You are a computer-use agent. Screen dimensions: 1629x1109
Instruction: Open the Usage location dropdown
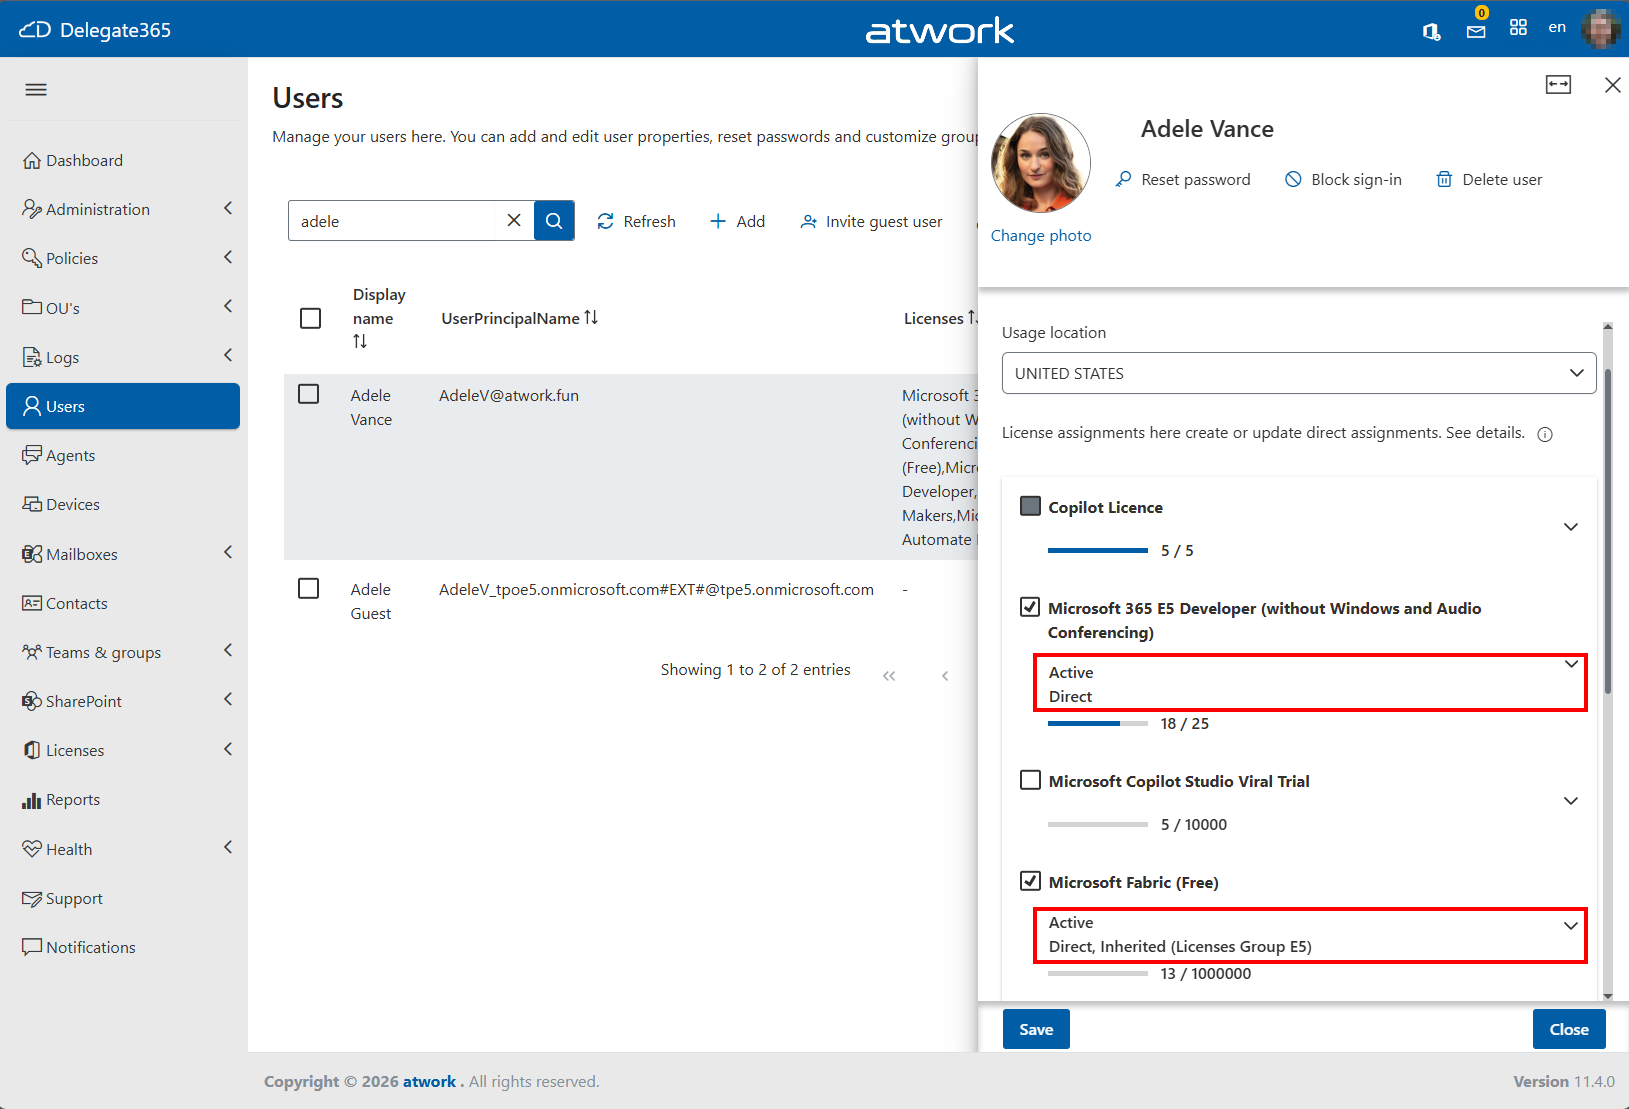tap(1299, 373)
